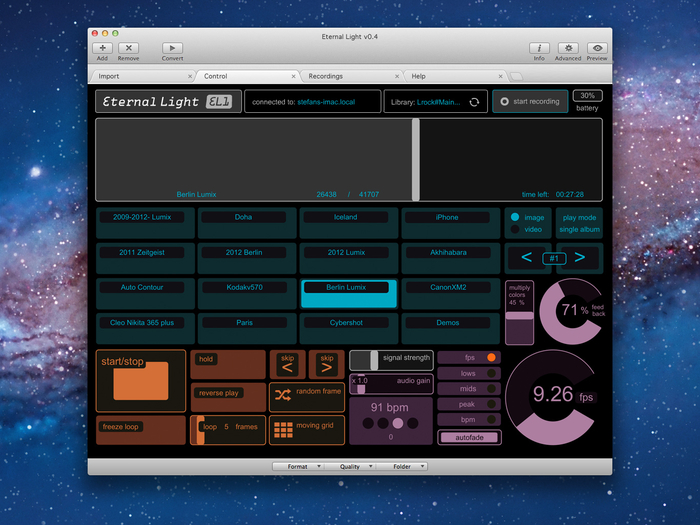Click the #1 page number field
The width and height of the screenshot is (700, 525).
[554, 258]
